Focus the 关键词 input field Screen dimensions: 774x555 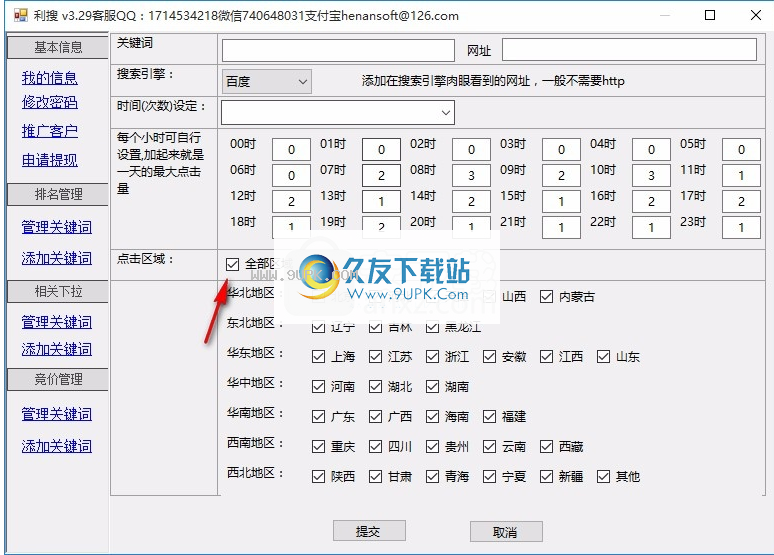point(338,50)
